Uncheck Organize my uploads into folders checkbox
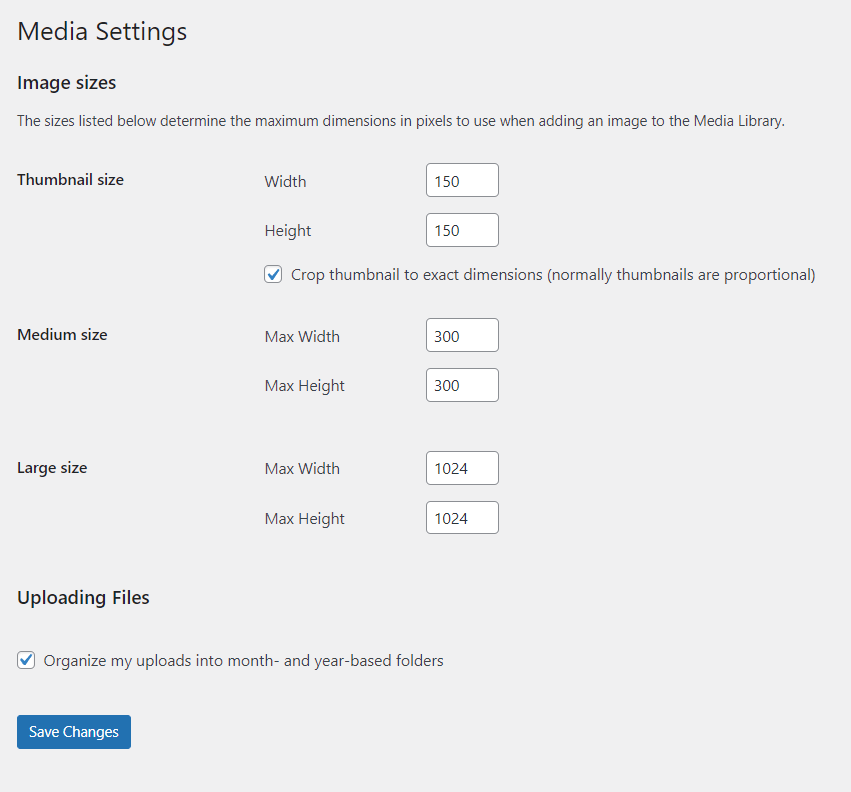The width and height of the screenshot is (851, 792). [26, 660]
